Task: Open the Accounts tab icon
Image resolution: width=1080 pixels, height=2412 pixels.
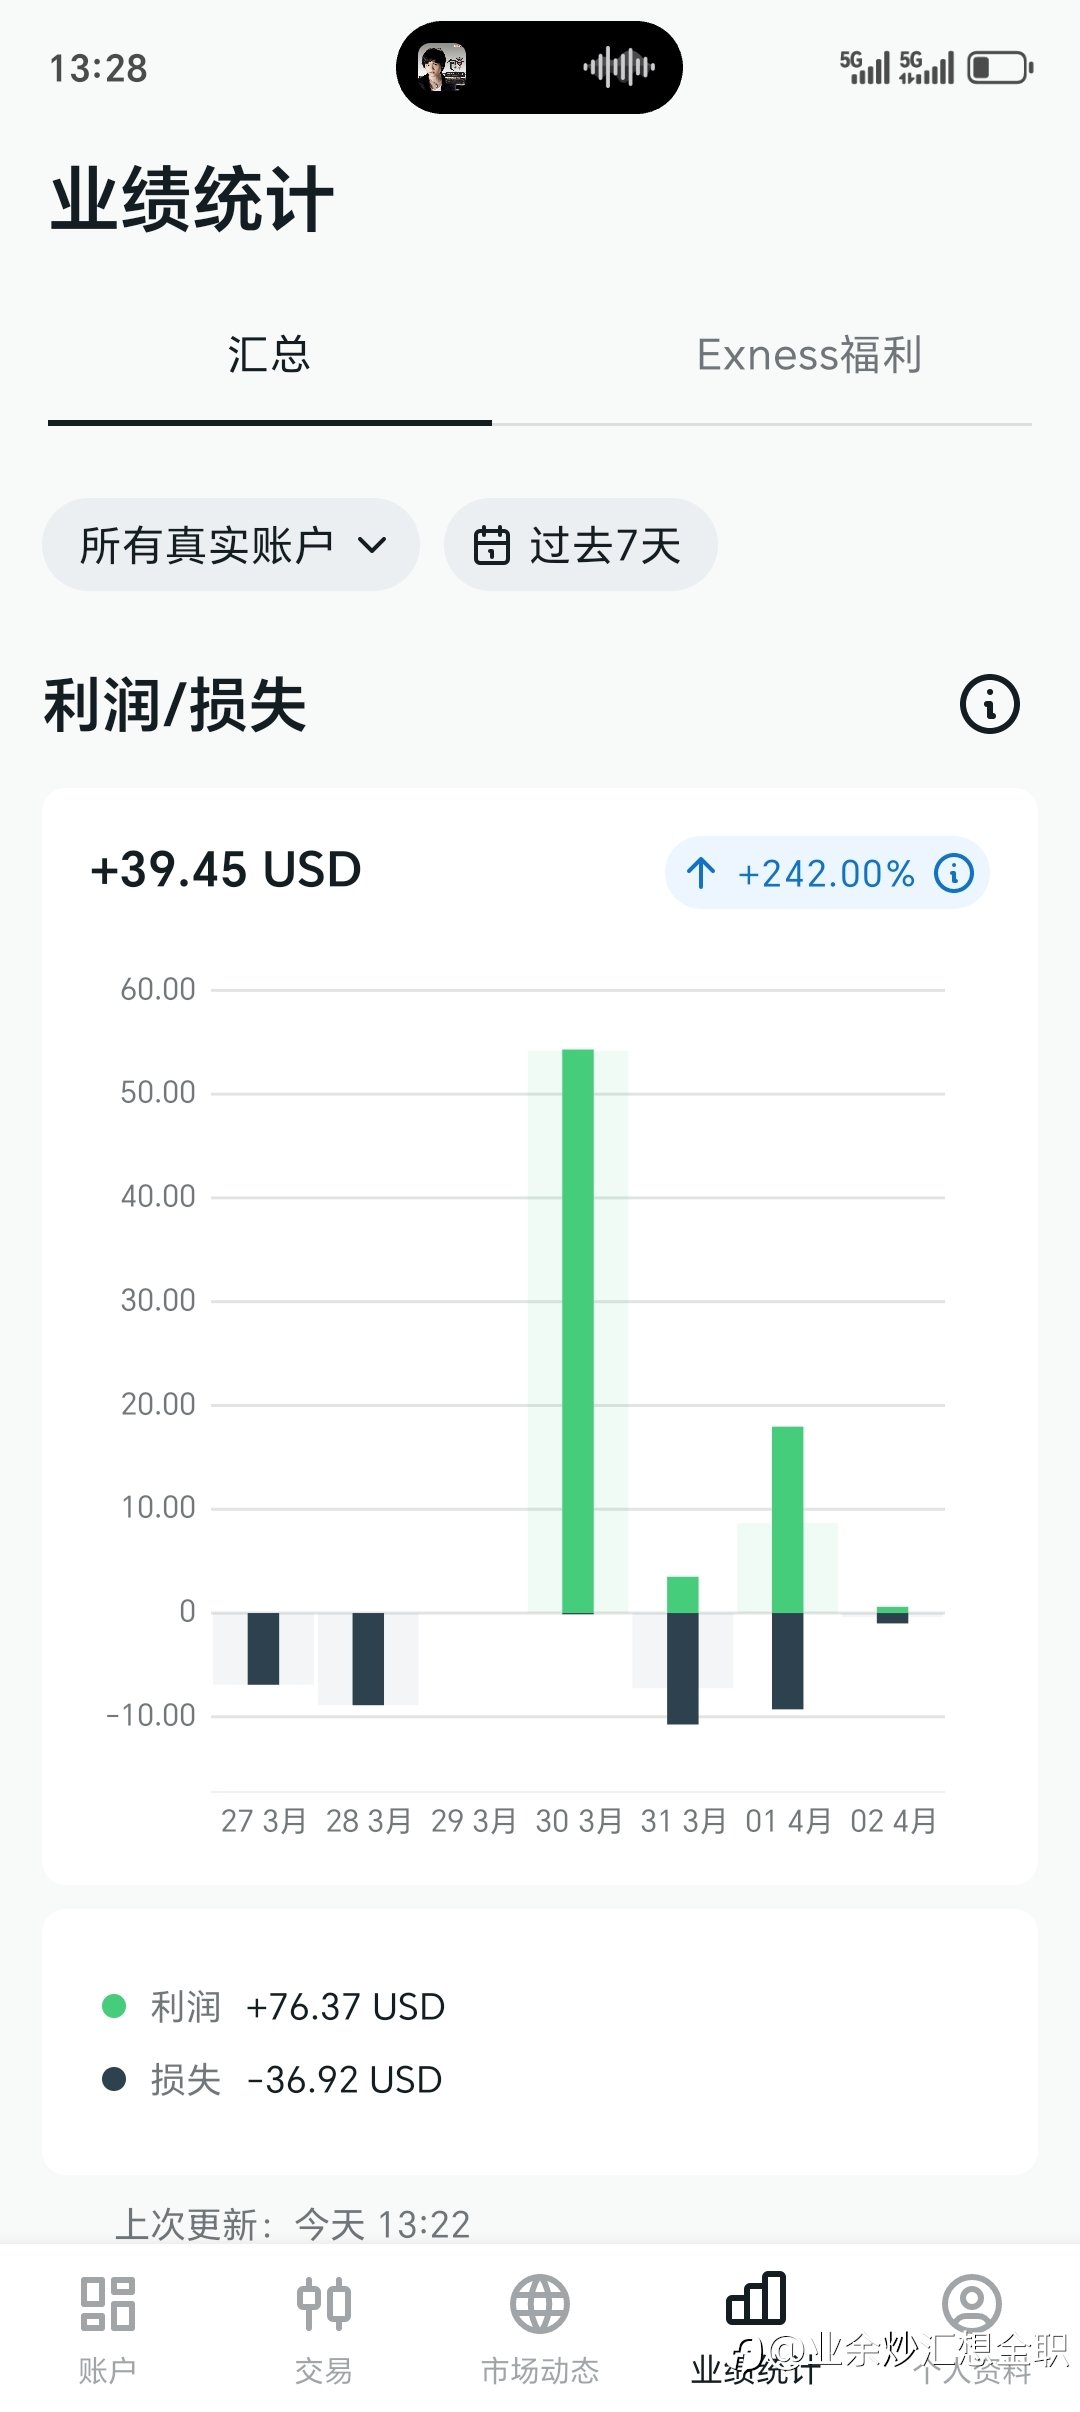Action: coord(107,2304)
